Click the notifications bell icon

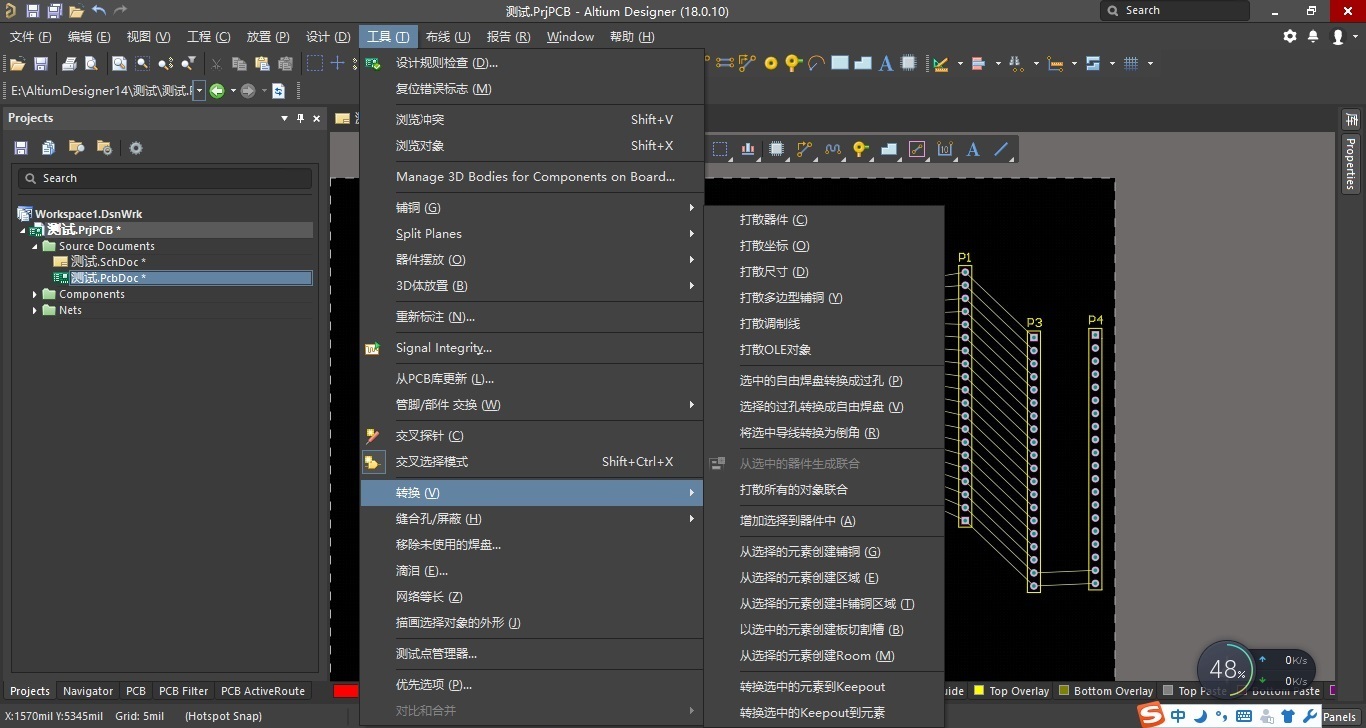pyautogui.click(x=1314, y=37)
